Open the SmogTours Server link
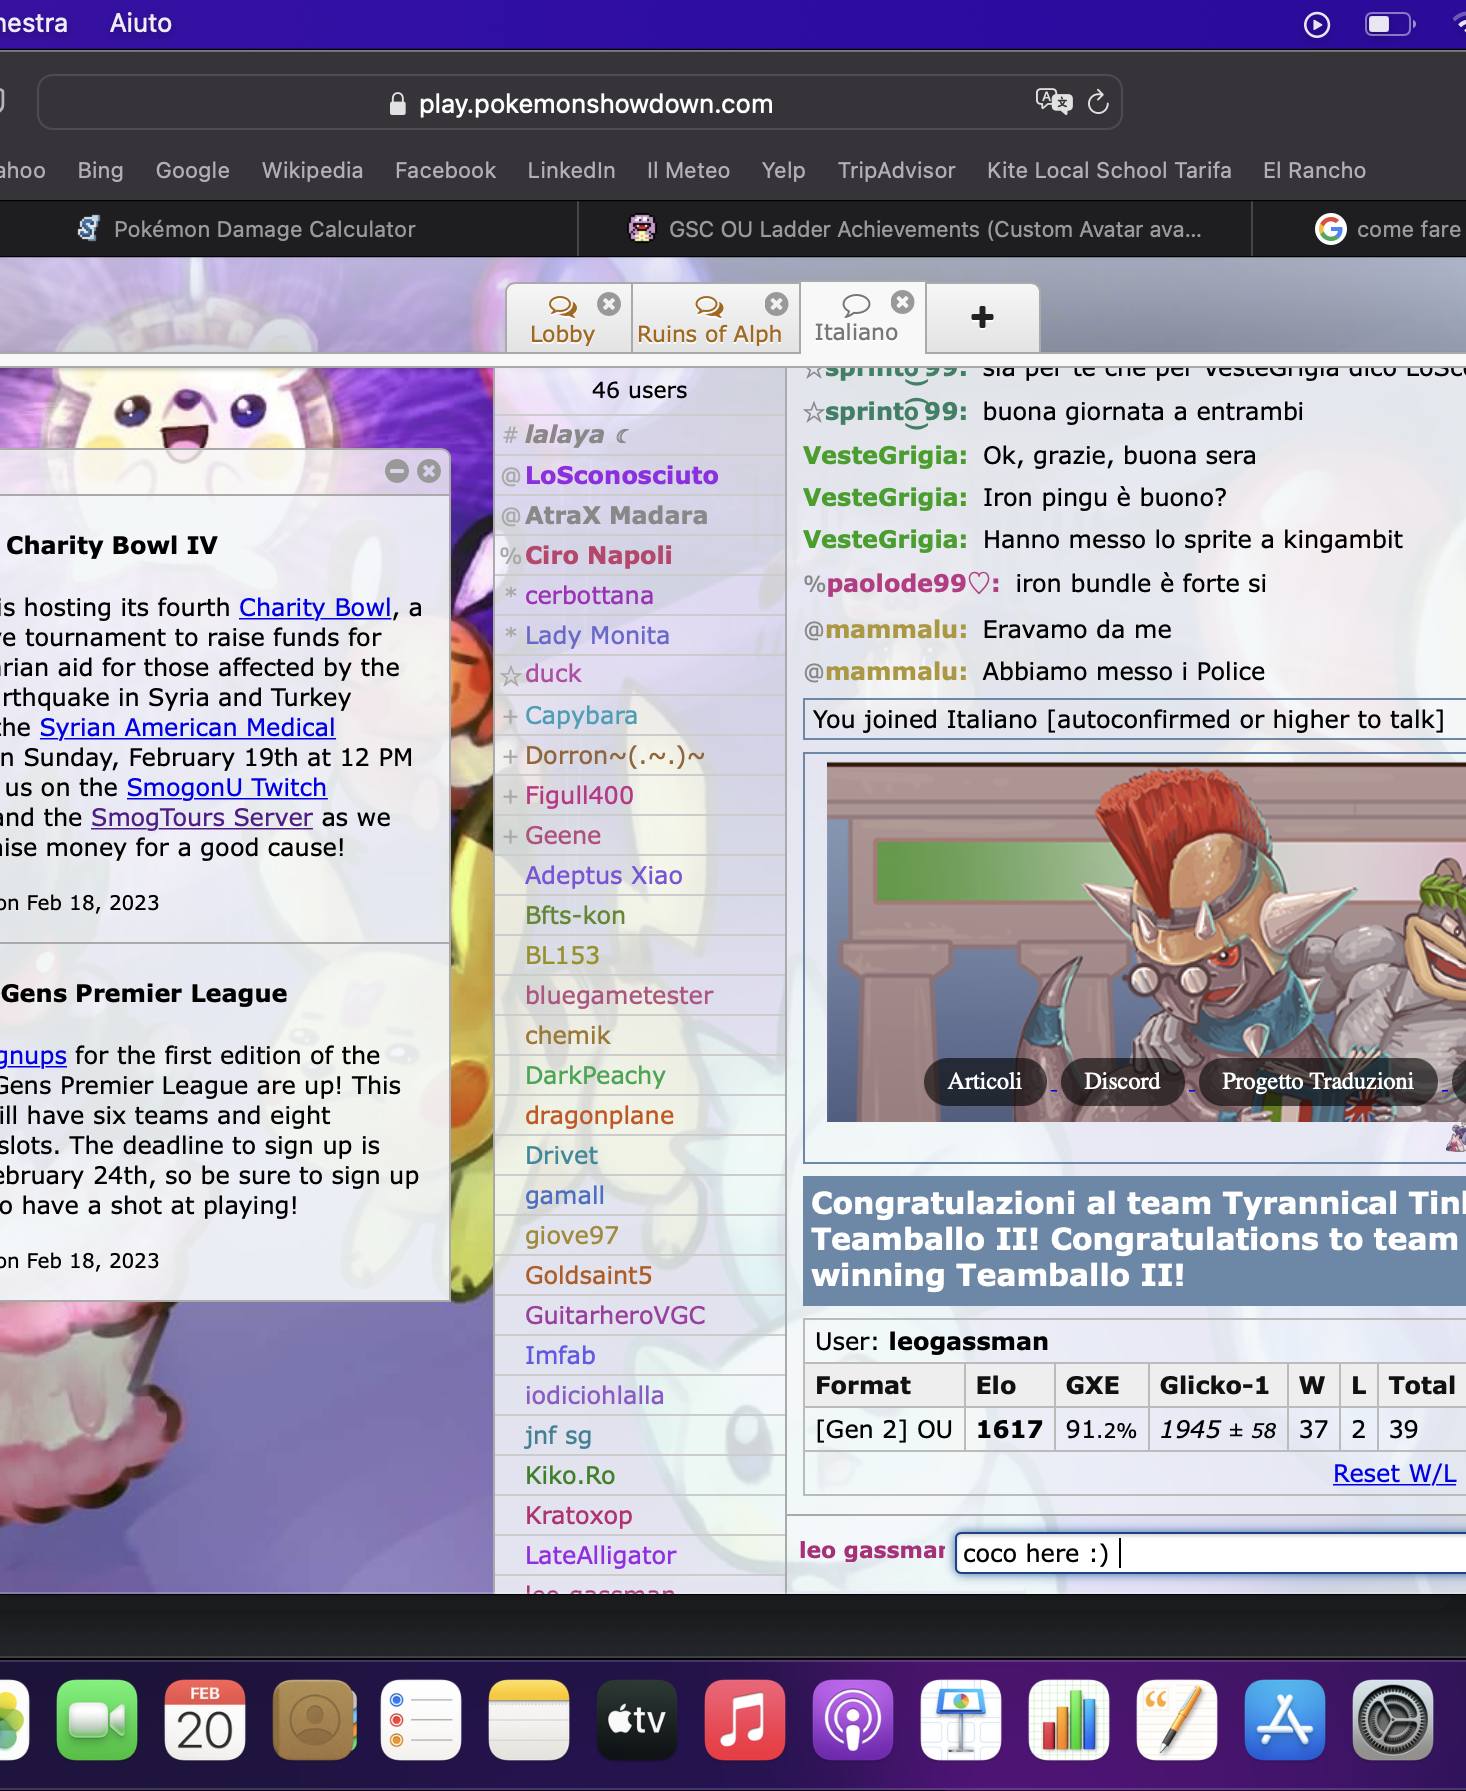Image resolution: width=1466 pixels, height=1791 pixels. pos(202,817)
